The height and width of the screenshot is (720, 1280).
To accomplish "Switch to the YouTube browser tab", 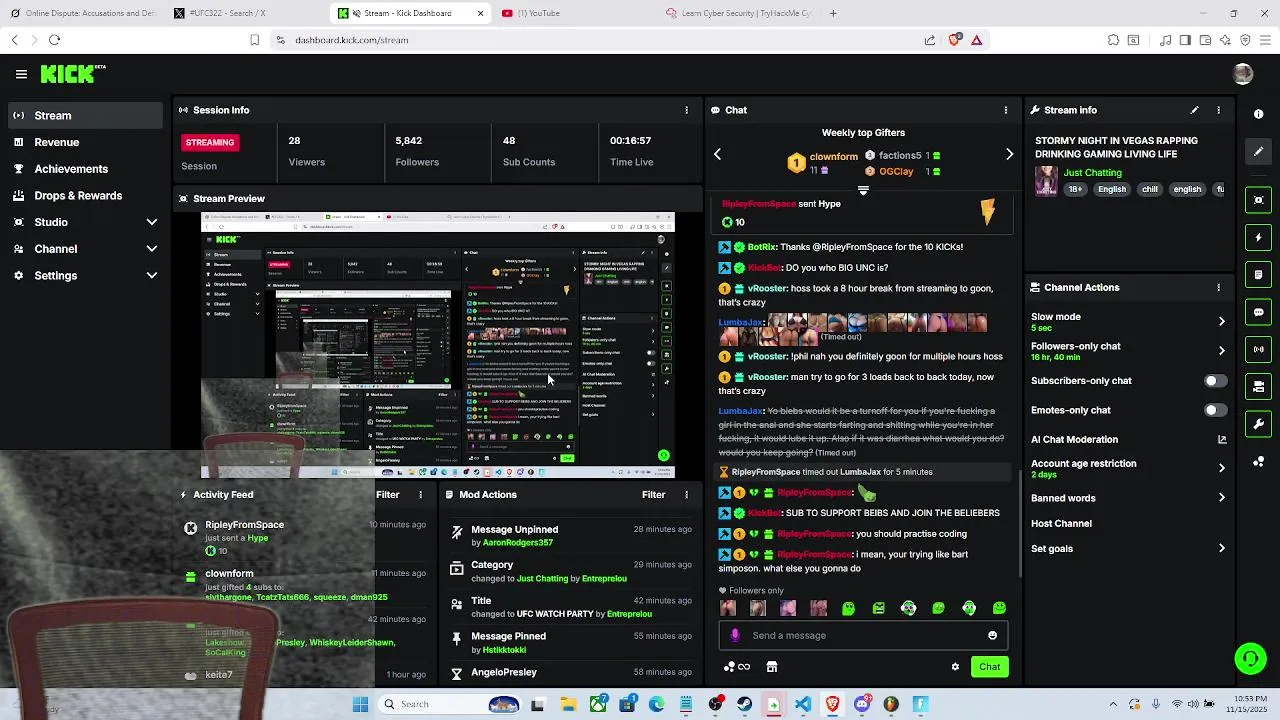I will tap(575, 13).
